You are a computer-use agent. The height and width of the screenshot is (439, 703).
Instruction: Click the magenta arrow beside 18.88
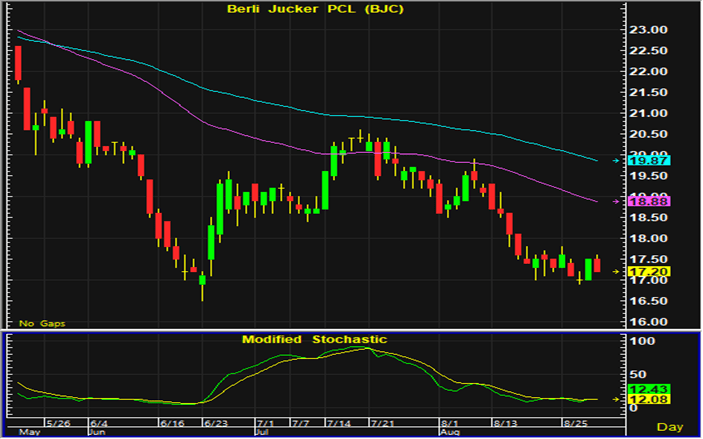pyautogui.click(x=613, y=202)
